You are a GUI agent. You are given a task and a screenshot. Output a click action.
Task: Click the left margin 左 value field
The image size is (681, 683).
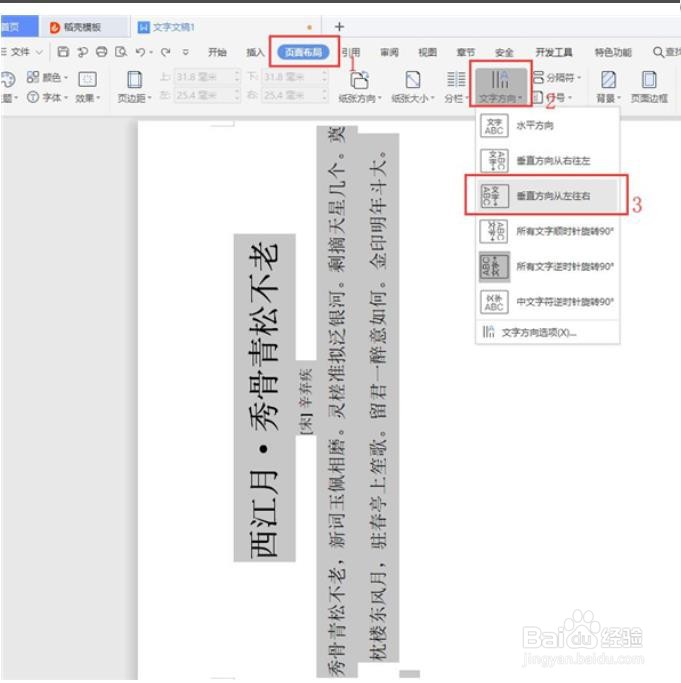(x=206, y=95)
